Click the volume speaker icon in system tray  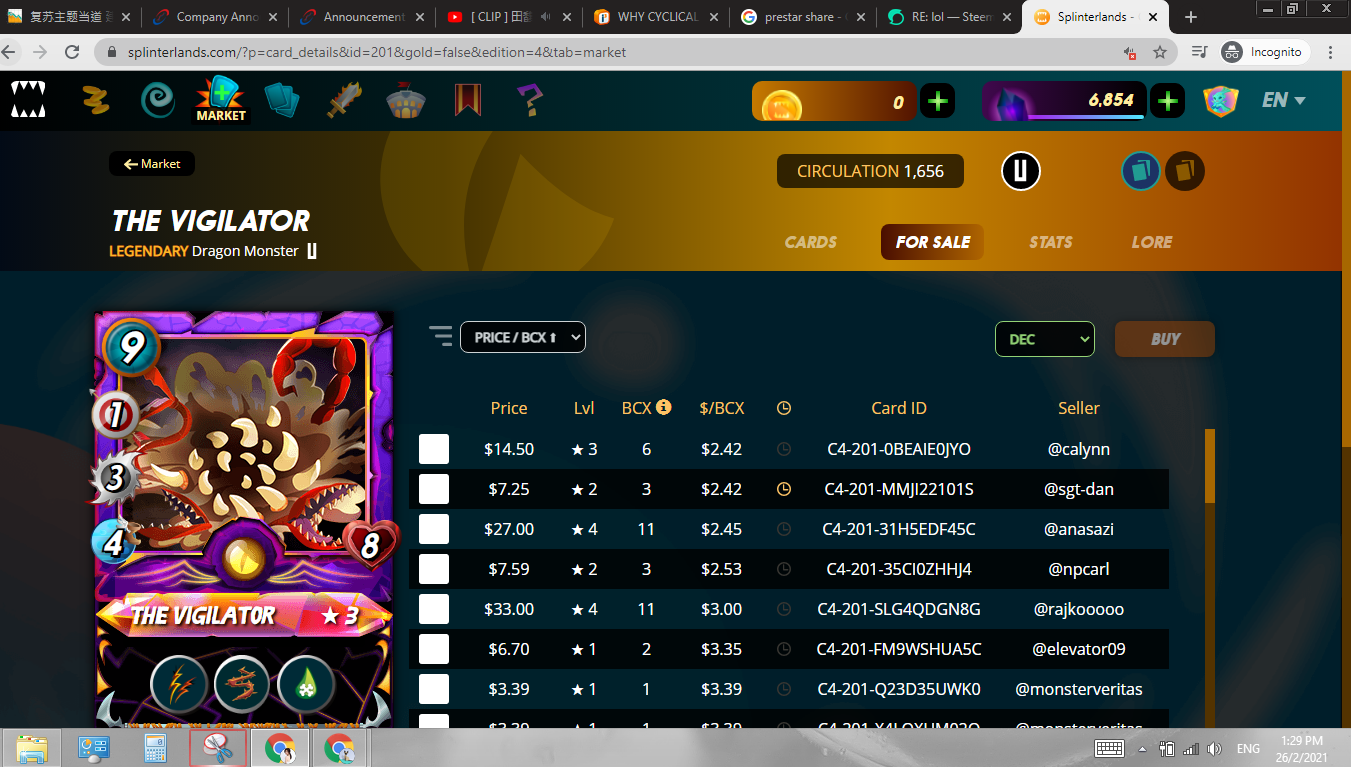click(x=1214, y=748)
